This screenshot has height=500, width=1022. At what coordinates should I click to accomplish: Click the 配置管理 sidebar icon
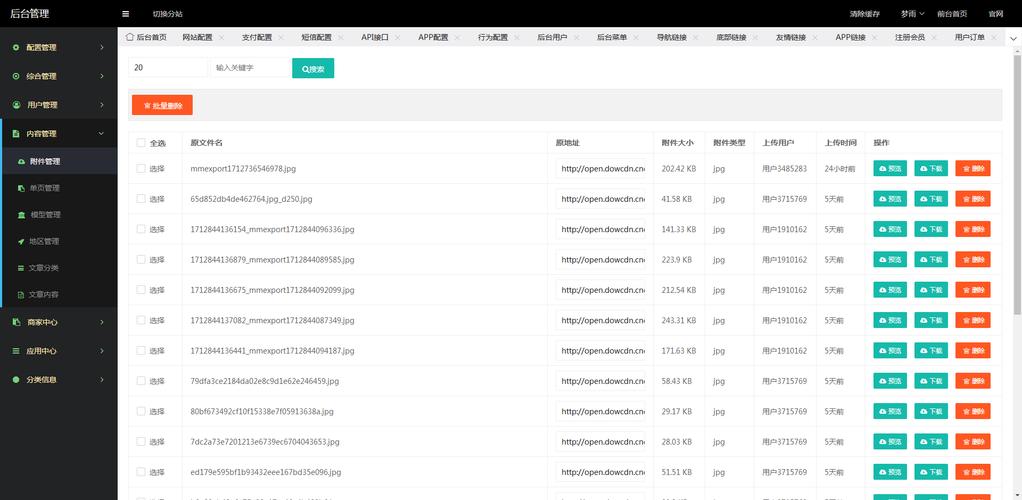[x=16, y=48]
